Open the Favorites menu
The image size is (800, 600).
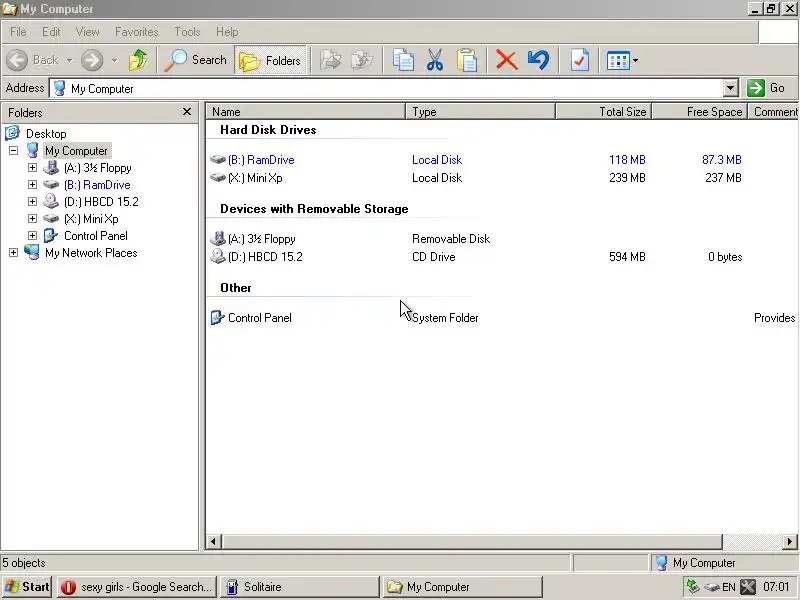tap(137, 32)
